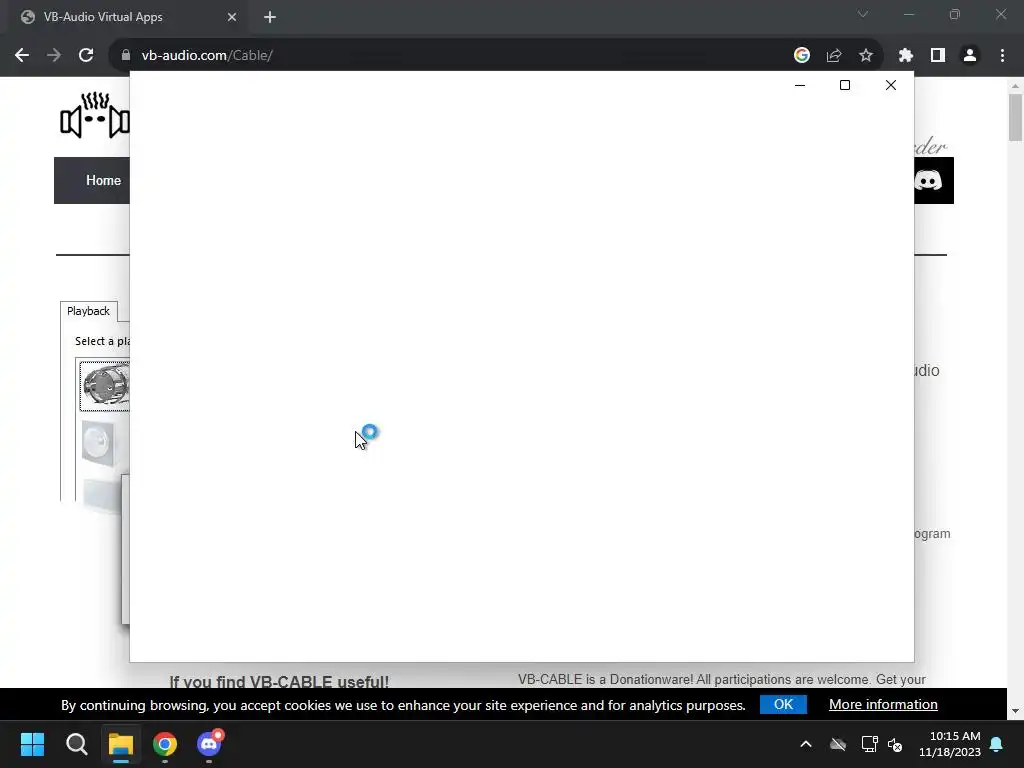Reload the vb-audio page
Screen dimensions: 1024x768
(86, 56)
